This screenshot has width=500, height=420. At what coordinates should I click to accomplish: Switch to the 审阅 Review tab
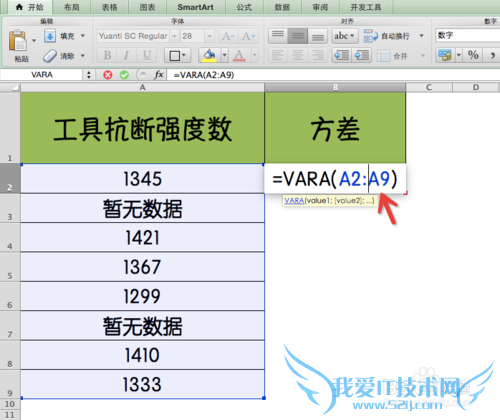coord(320,7)
